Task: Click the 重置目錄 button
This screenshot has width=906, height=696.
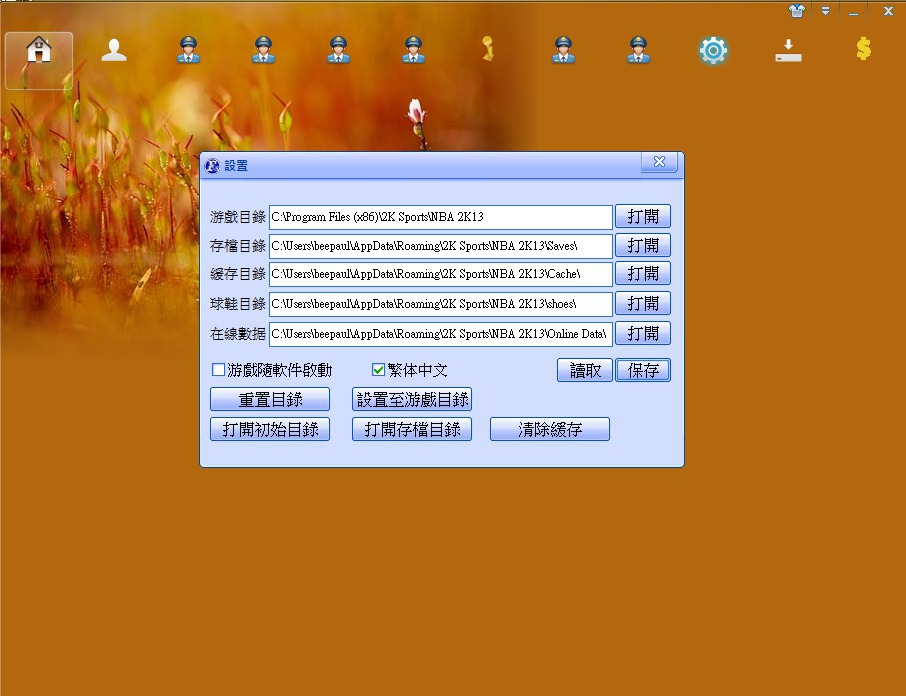Action: click(270, 399)
